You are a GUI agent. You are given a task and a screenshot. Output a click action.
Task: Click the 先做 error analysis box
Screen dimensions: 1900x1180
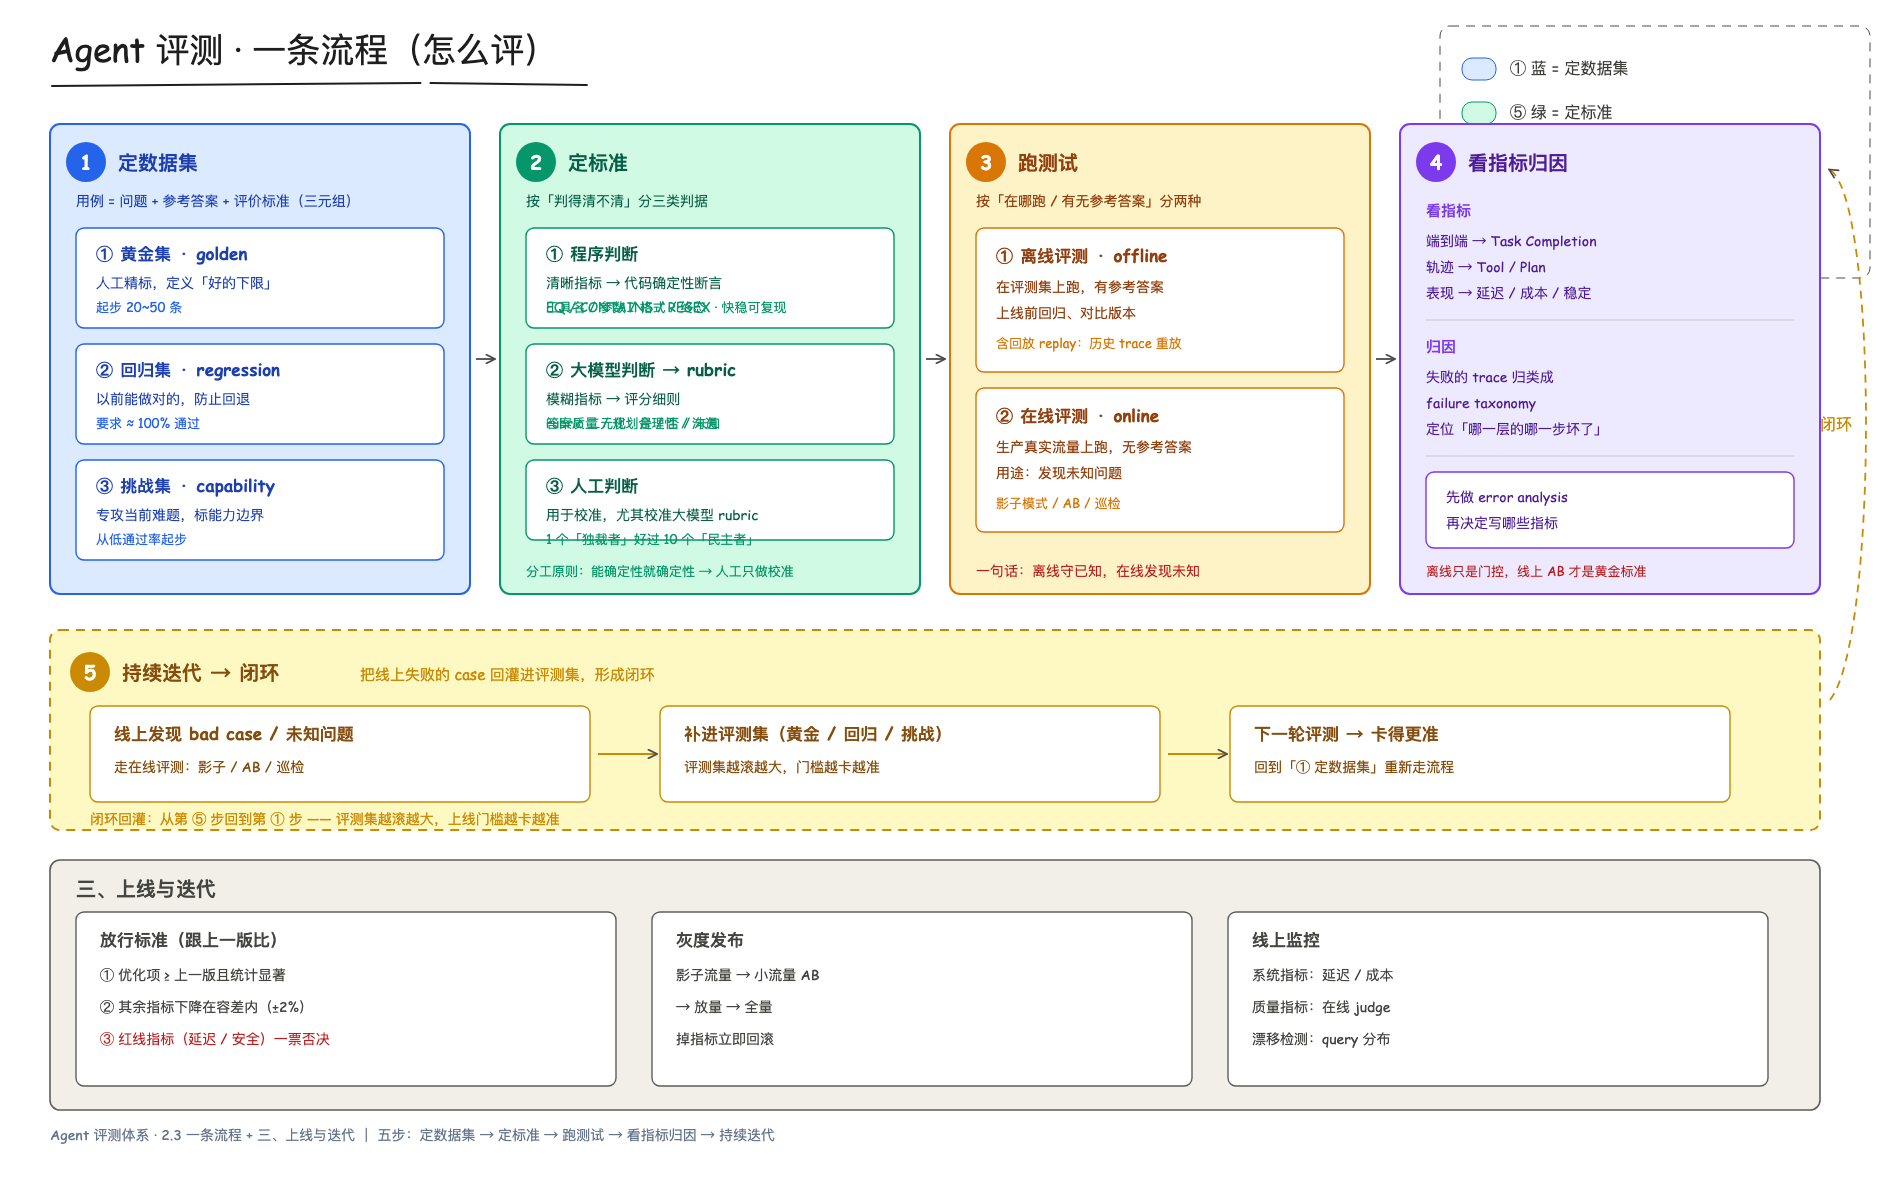(1610, 510)
